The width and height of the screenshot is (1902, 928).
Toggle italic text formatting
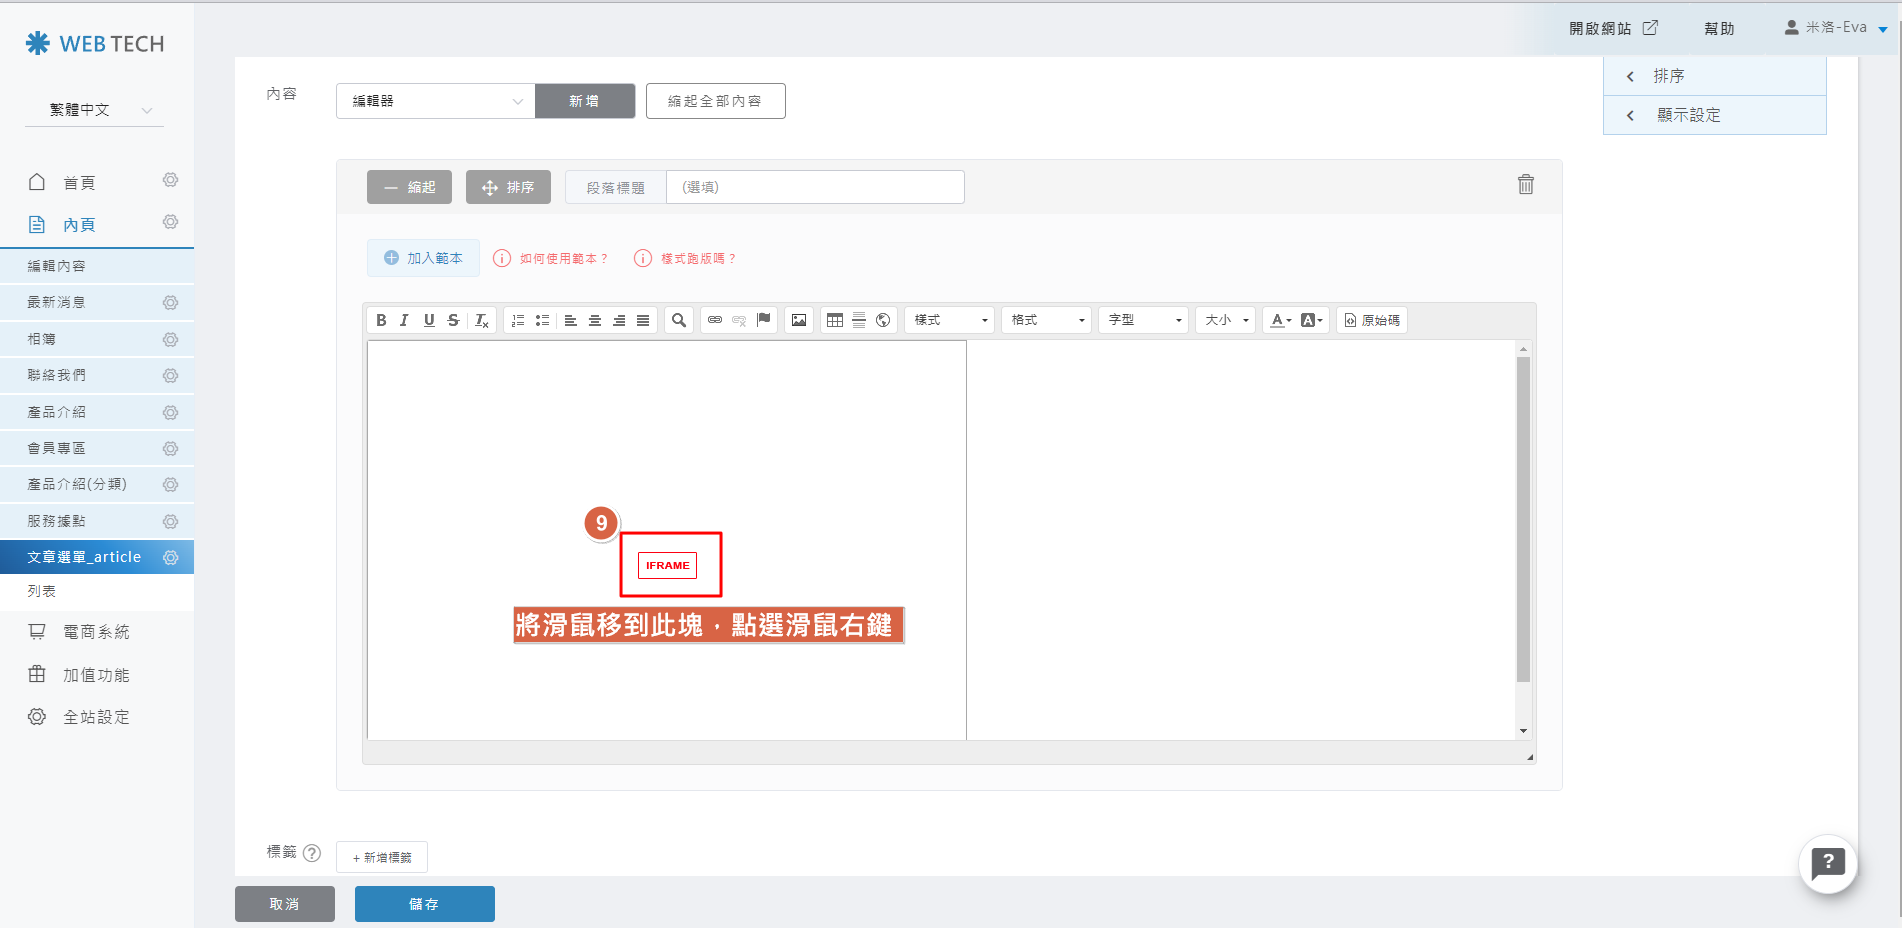pyautogui.click(x=404, y=320)
